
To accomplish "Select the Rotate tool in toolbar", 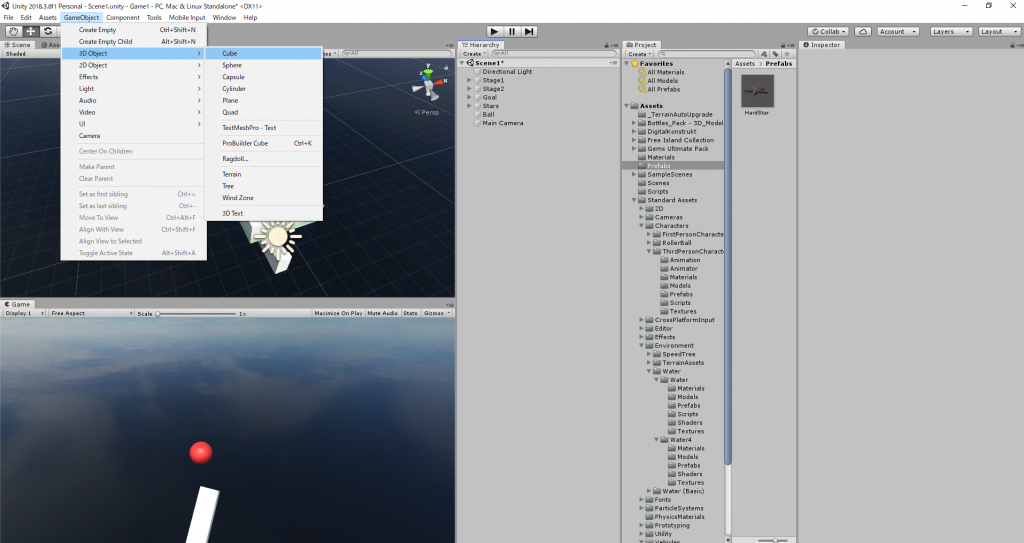I will point(48,31).
